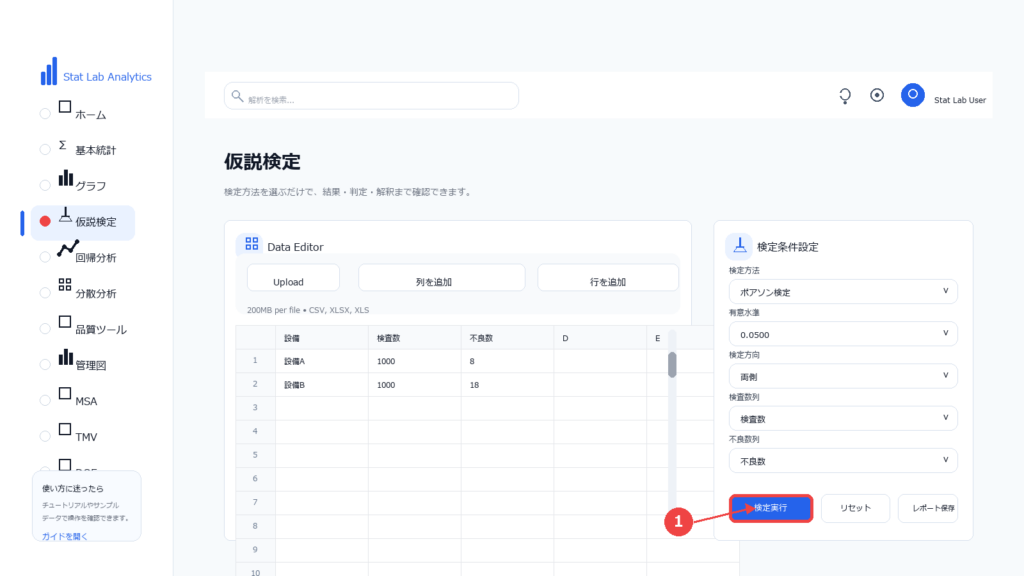The height and width of the screenshot is (576, 1024).
Task: Click the bar icon for 管理図
Action: pos(65,357)
